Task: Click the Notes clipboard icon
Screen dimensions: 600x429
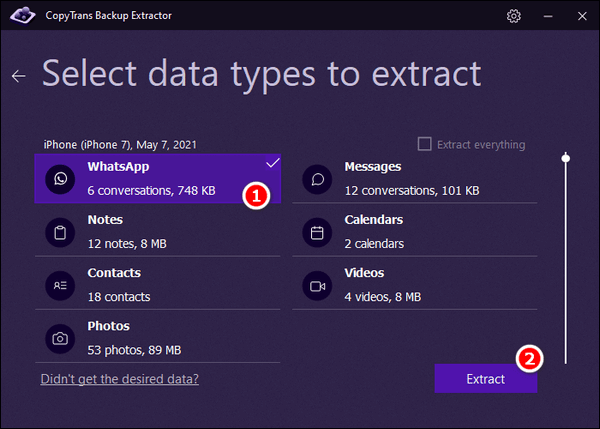Action: point(60,232)
